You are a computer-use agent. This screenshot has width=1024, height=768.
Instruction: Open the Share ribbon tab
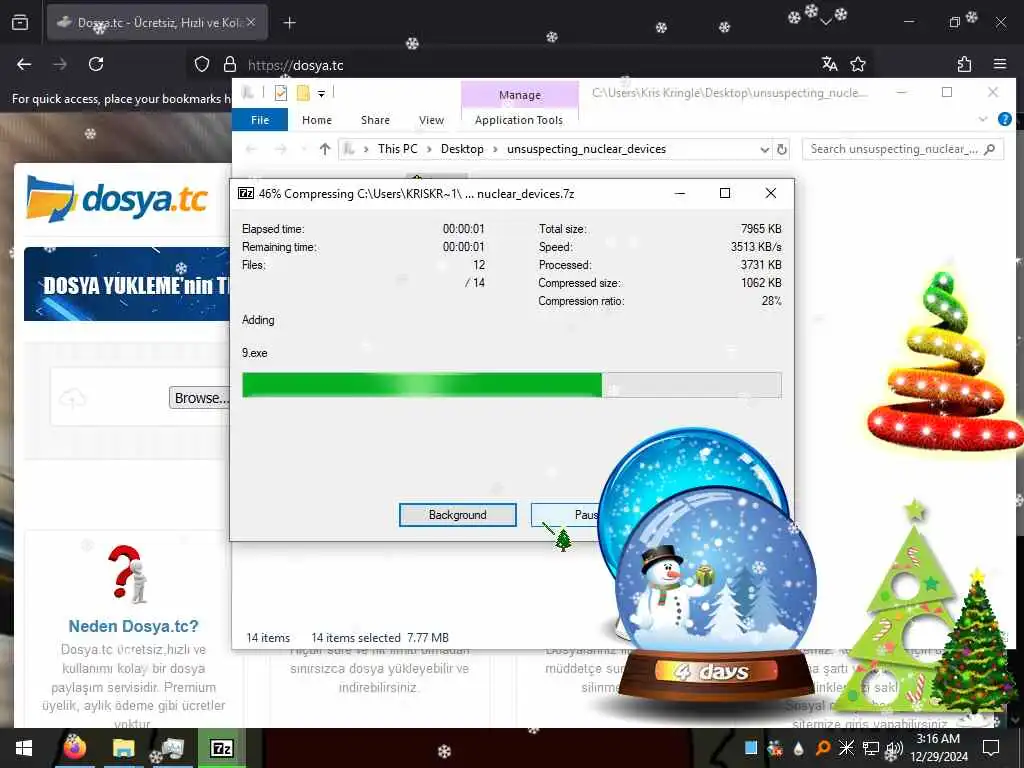coord(375,120)
